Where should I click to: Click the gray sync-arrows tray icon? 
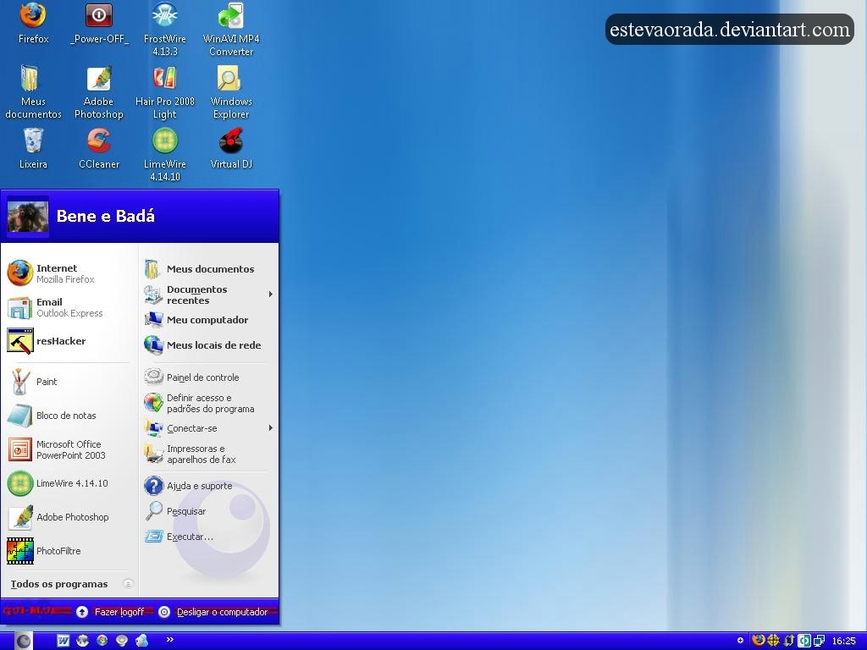click(x=789, y=641)
